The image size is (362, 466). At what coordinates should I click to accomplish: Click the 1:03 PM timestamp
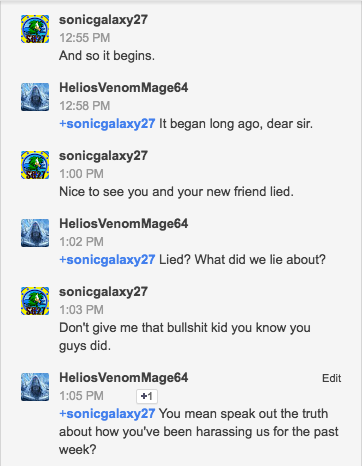point(81,310)
